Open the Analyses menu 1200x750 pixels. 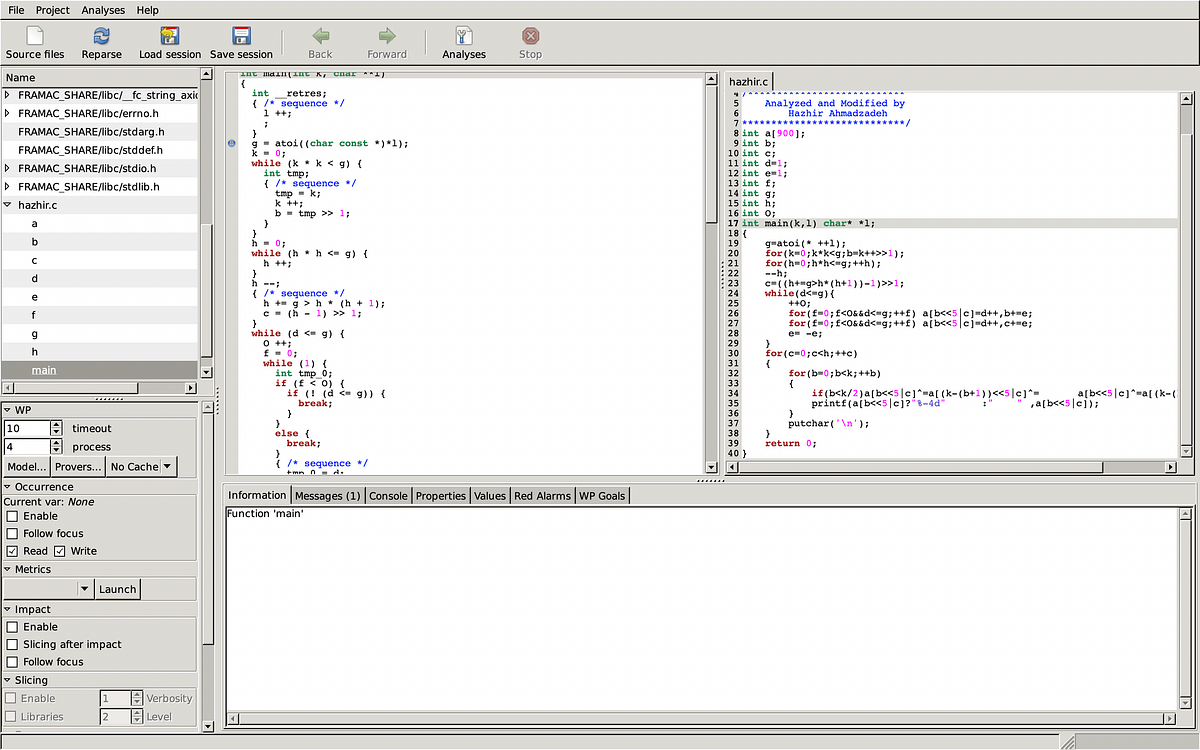point(103,10)
